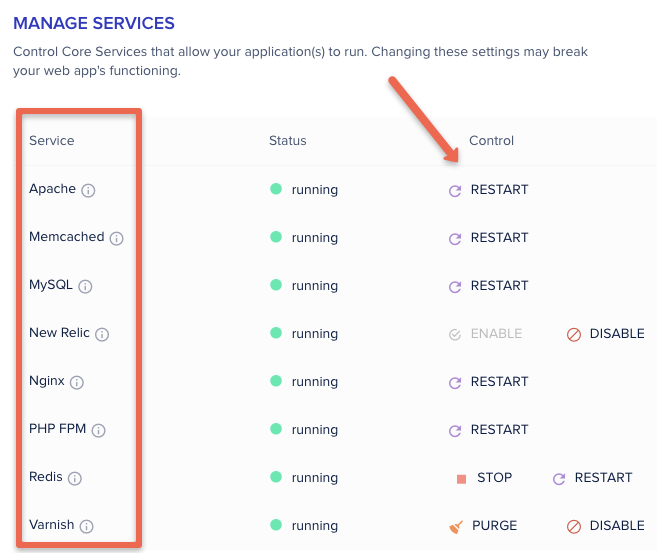Click the running status of Varnish

tap(304, 526)
